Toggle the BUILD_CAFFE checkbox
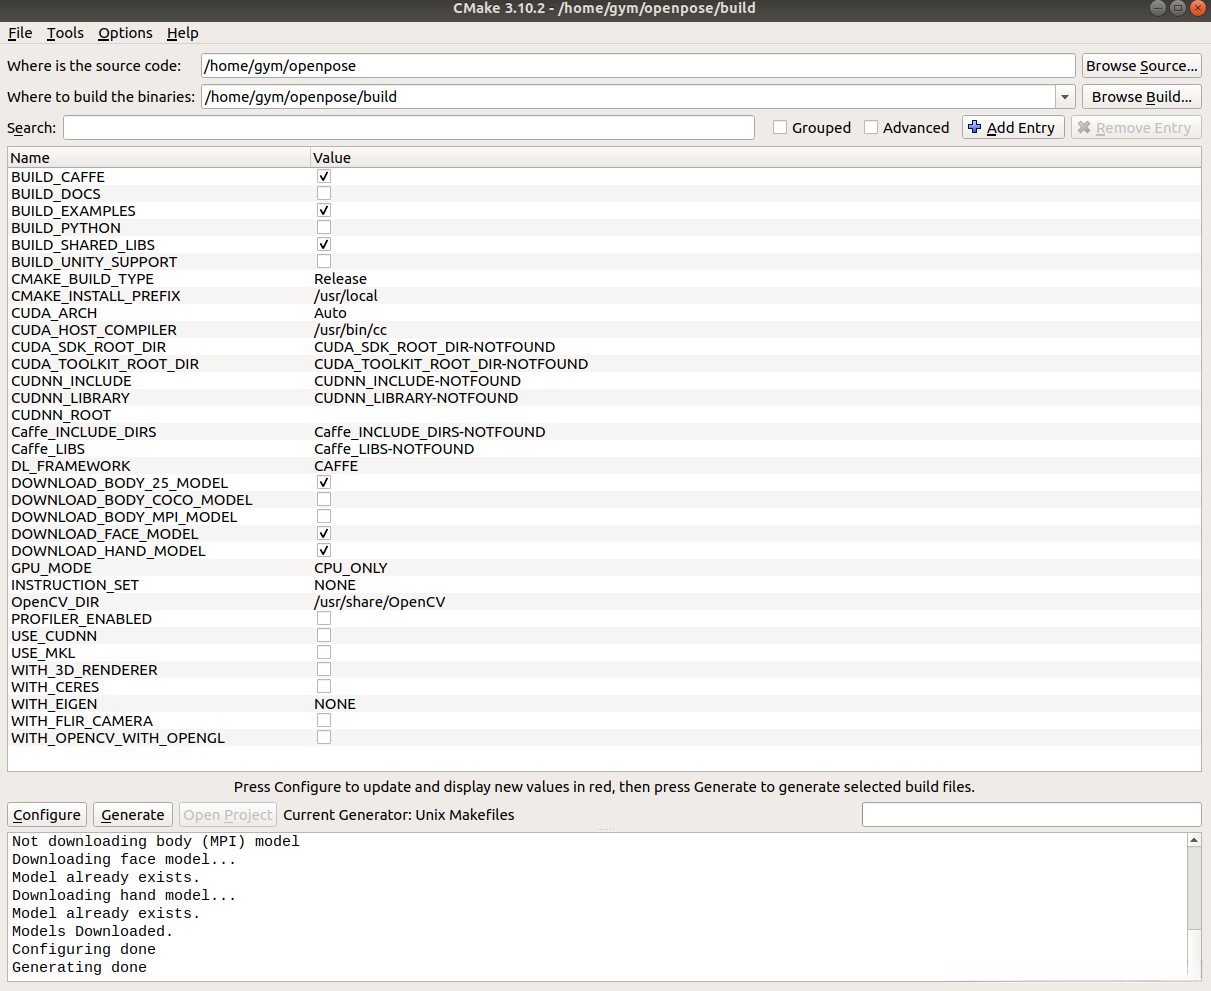 [x=324, y=177]
